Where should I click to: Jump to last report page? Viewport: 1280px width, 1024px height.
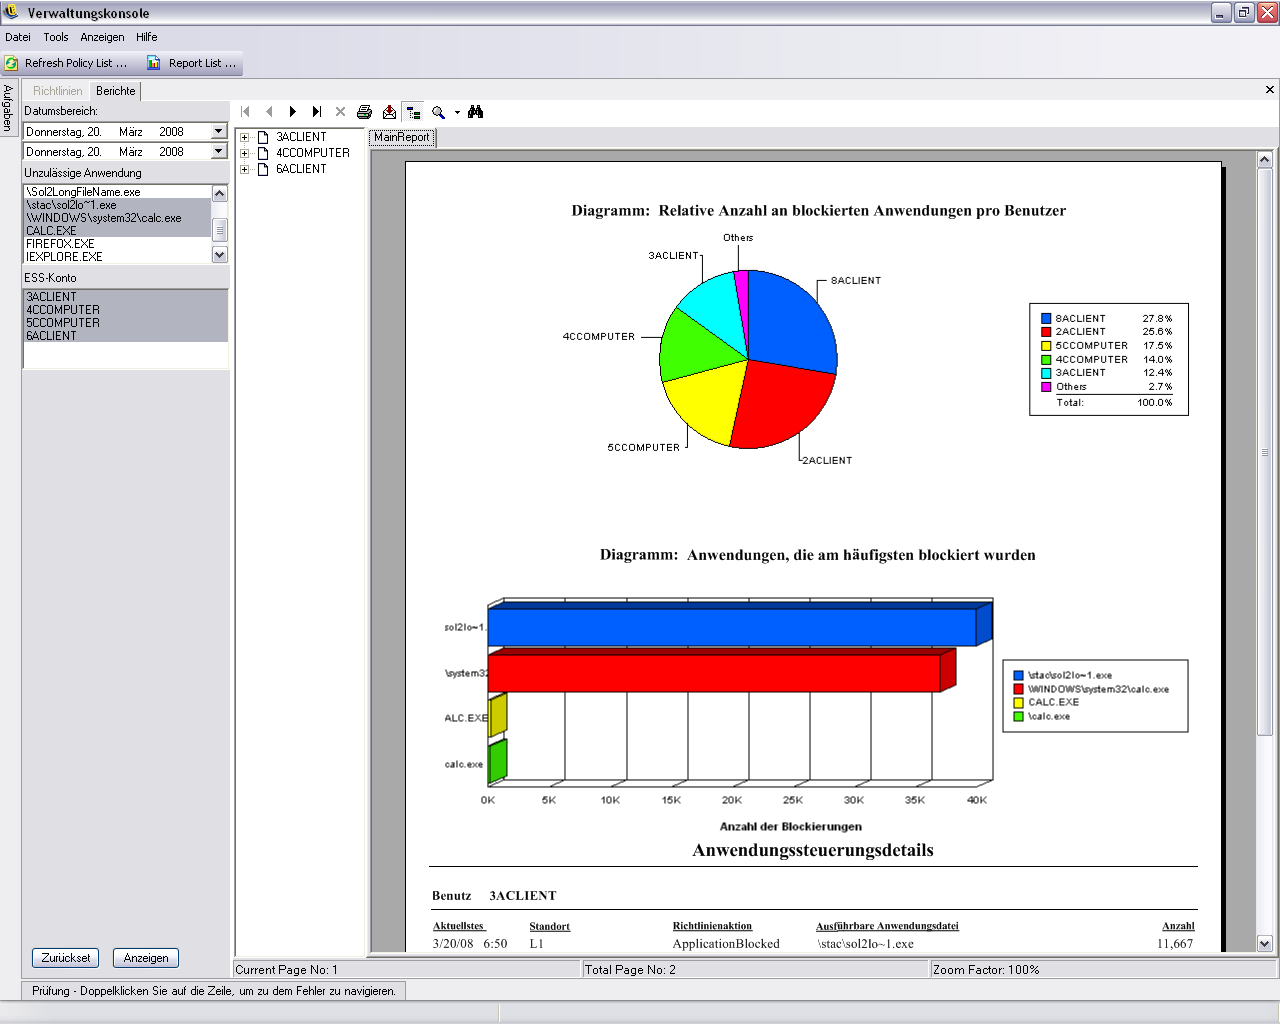point(316,112)
